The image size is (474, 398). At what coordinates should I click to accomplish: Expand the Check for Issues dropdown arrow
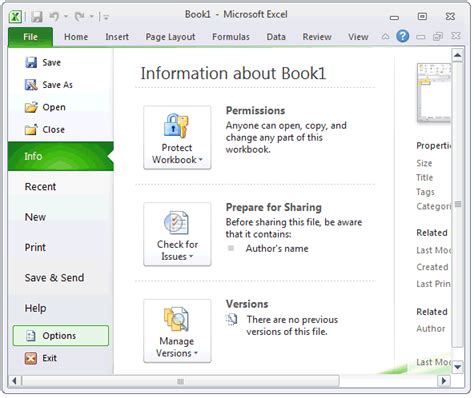click(x=191, y=256)
